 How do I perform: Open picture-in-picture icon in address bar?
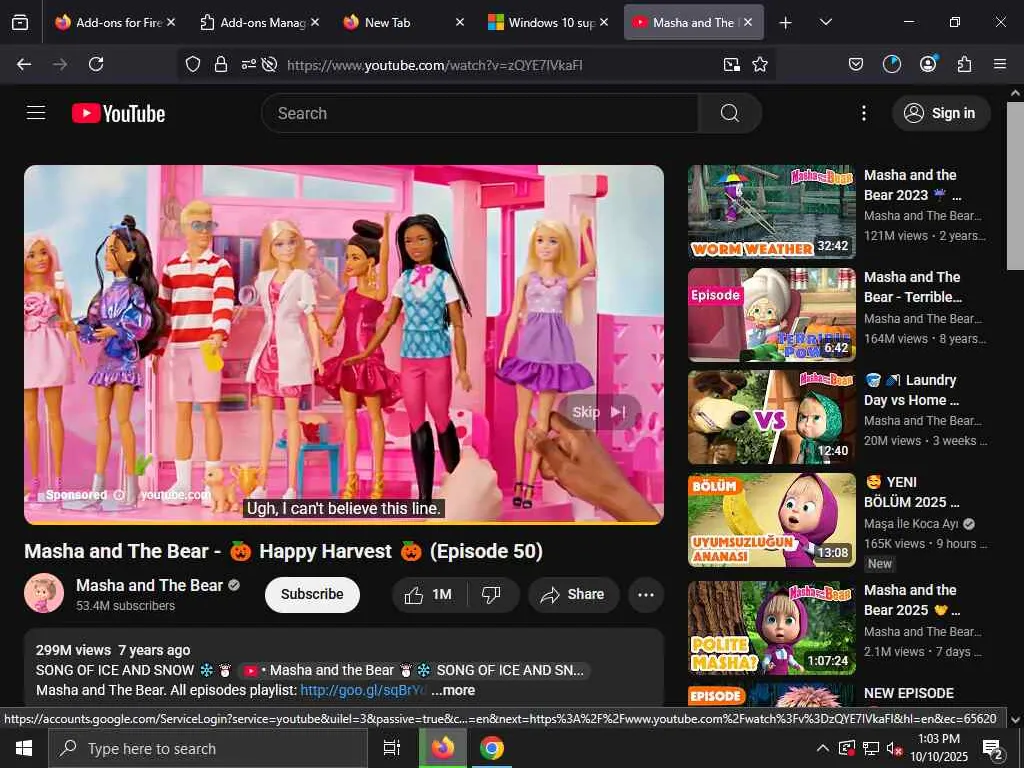(x=732, y=64)
